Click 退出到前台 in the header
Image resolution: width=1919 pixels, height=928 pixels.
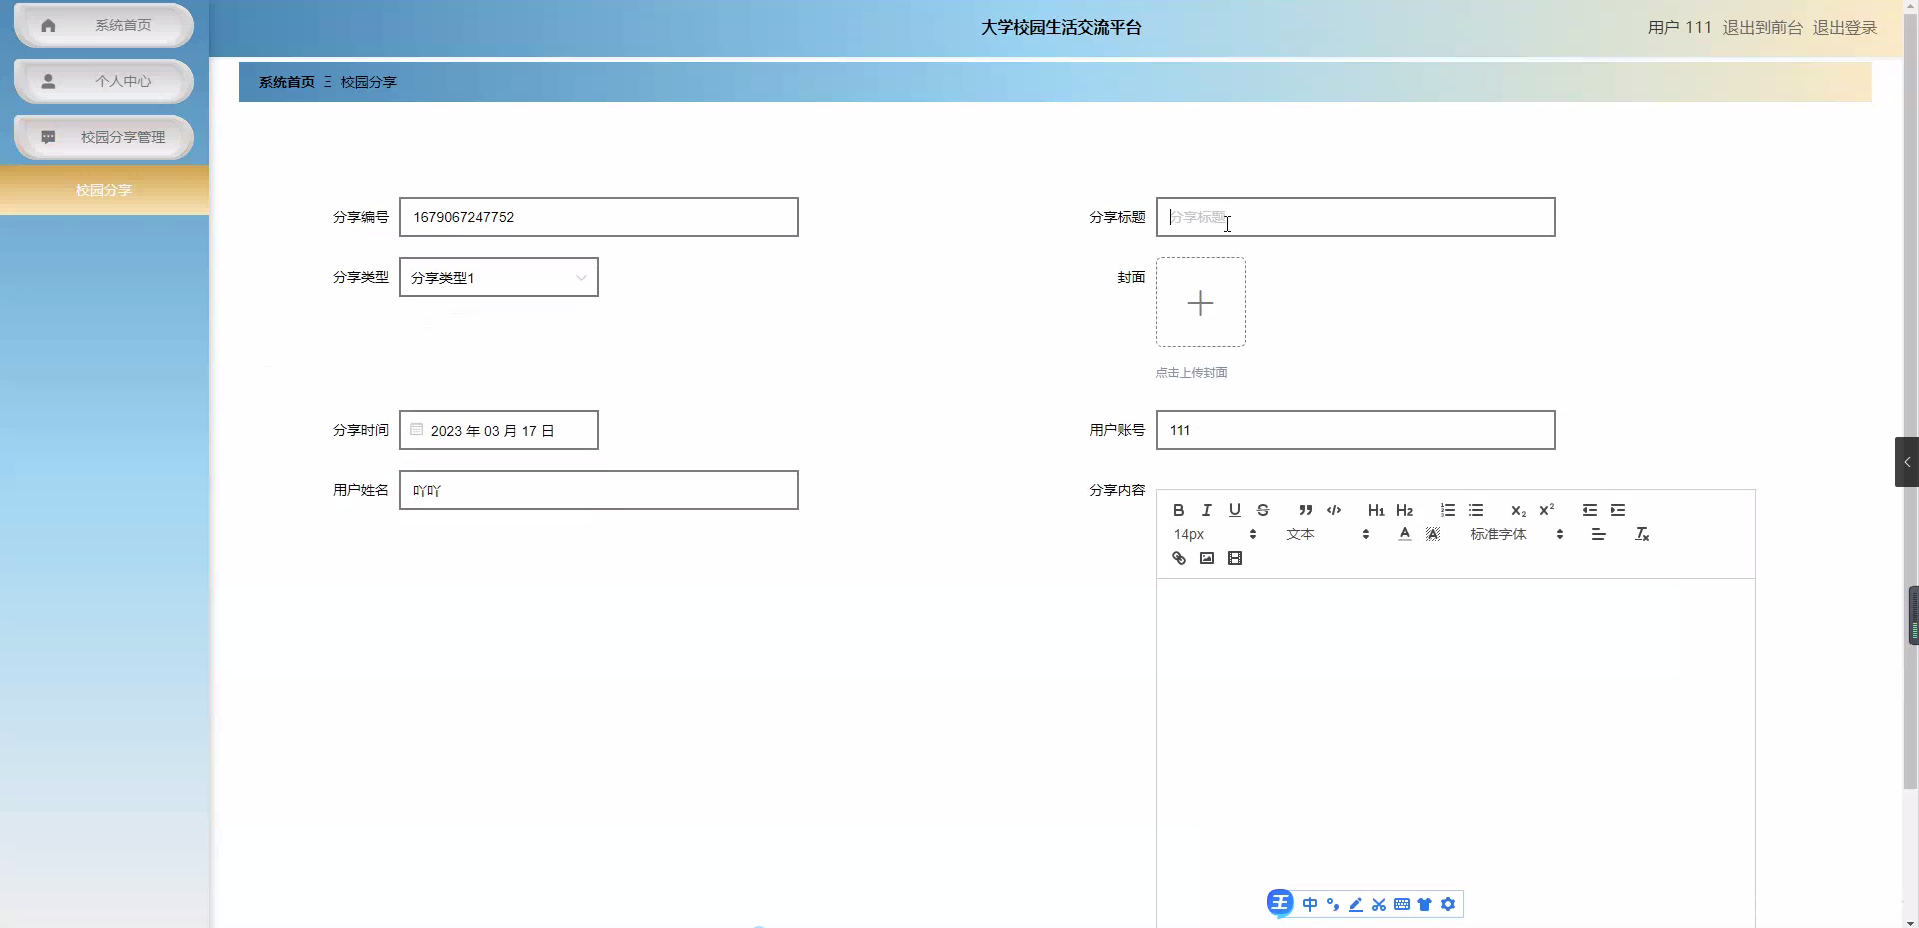(1762, 27)
